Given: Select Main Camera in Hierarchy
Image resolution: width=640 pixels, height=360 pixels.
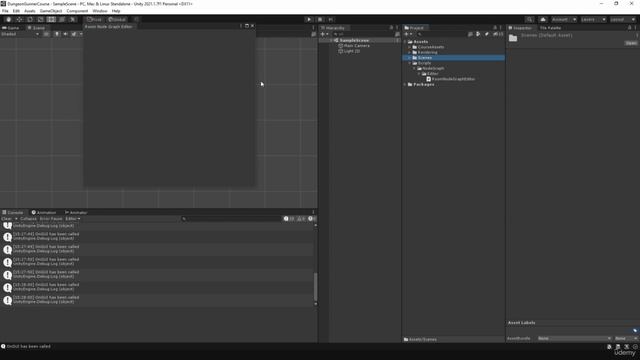Looking at the screenshot, I should [x=357, y=46].
